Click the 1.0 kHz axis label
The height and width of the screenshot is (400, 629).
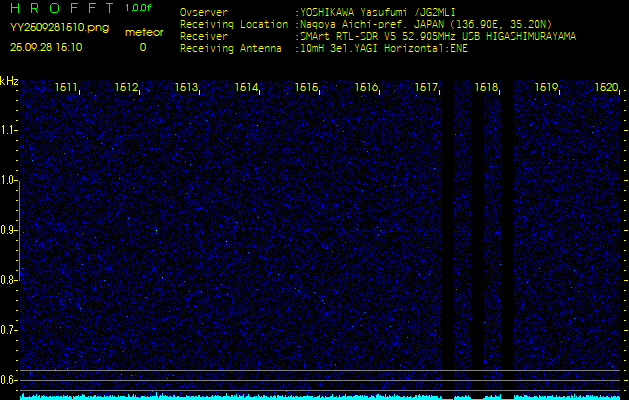(8, 181)
